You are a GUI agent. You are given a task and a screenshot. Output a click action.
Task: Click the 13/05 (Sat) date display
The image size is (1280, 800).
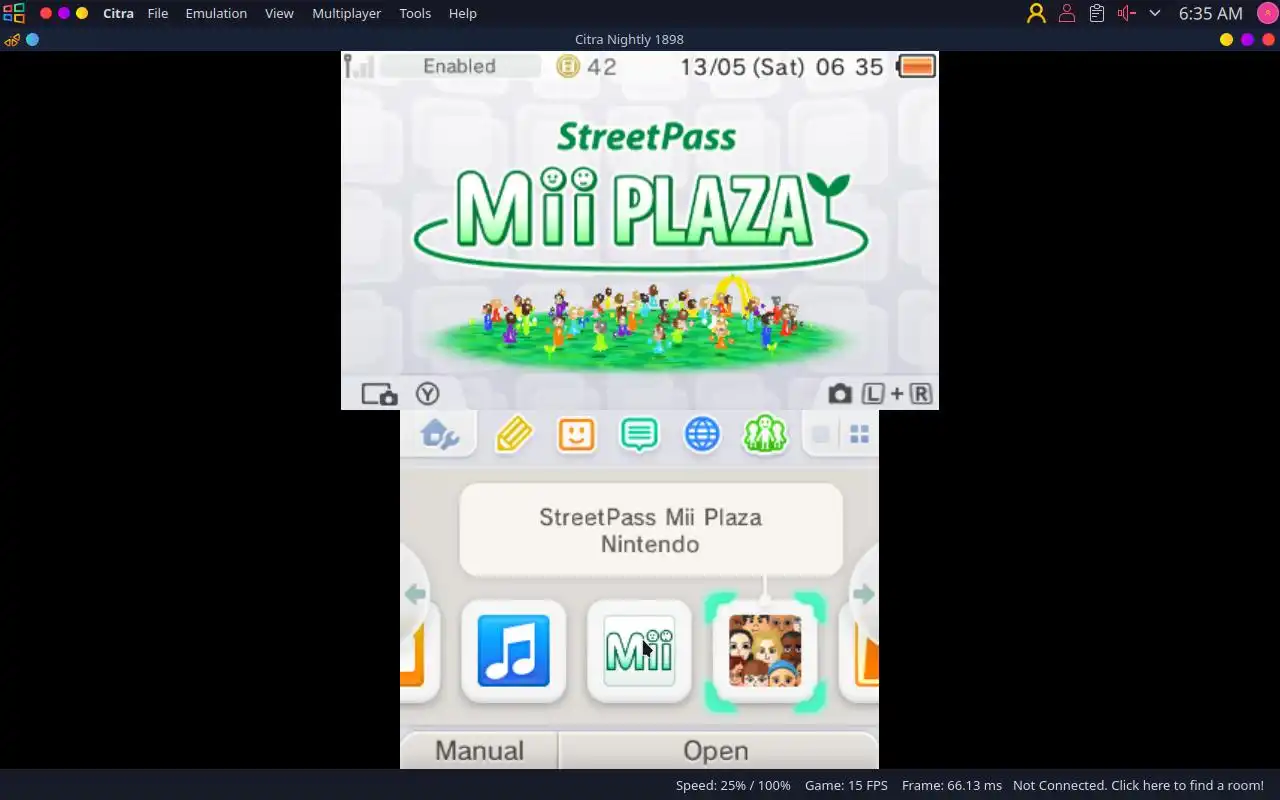click(x=743, y=67)
